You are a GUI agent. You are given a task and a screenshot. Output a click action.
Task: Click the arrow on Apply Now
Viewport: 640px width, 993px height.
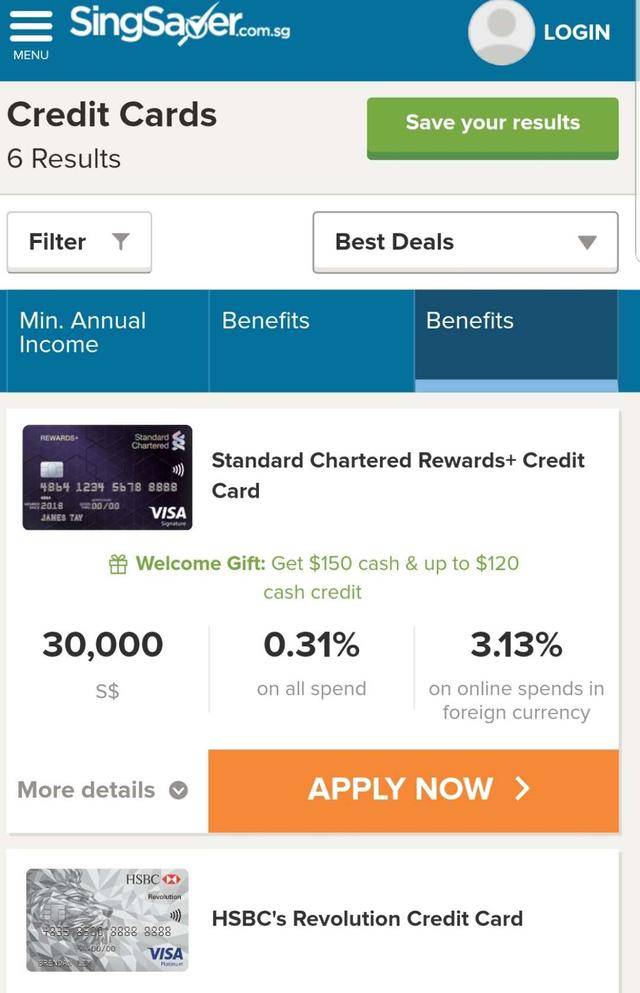521,789
